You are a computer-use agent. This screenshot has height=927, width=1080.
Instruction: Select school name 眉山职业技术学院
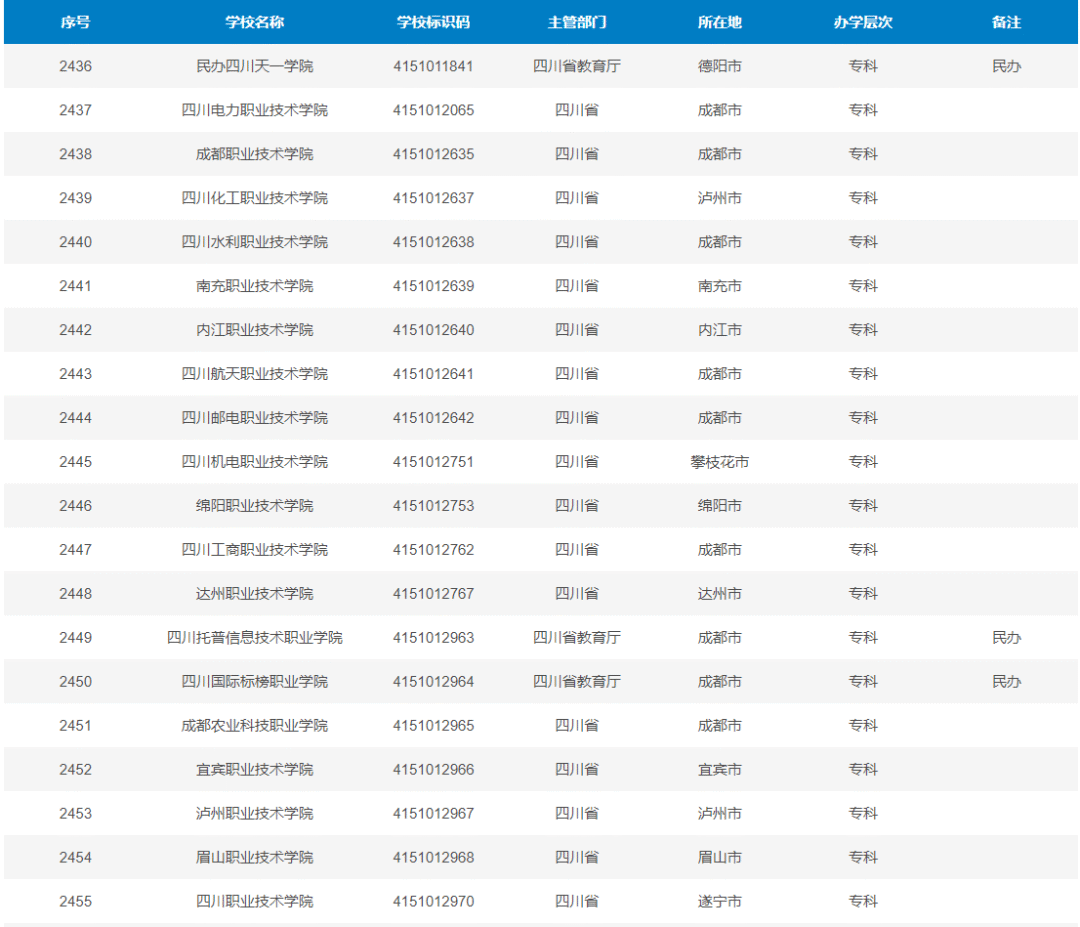pyautogui.click(x=254, y=858)
